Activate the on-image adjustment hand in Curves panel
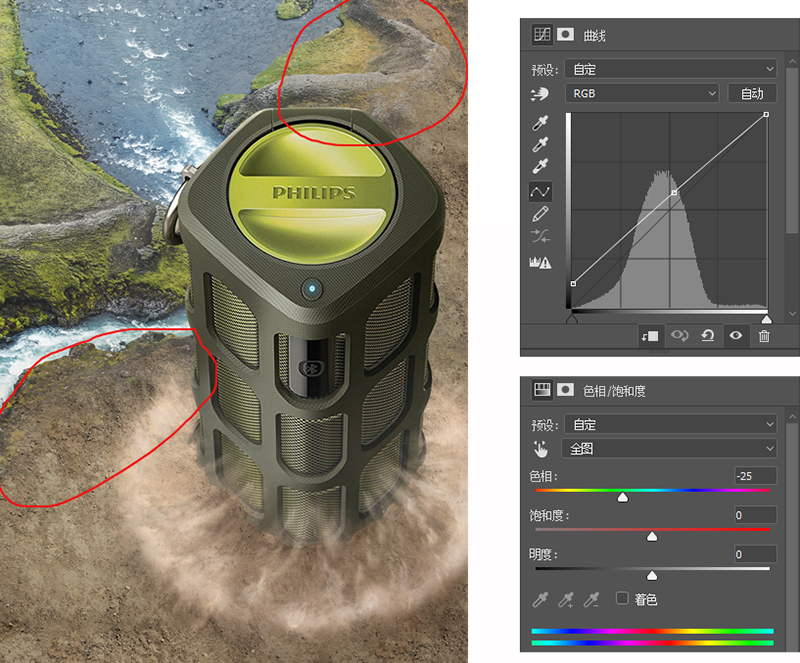 [x=540, y=94]
